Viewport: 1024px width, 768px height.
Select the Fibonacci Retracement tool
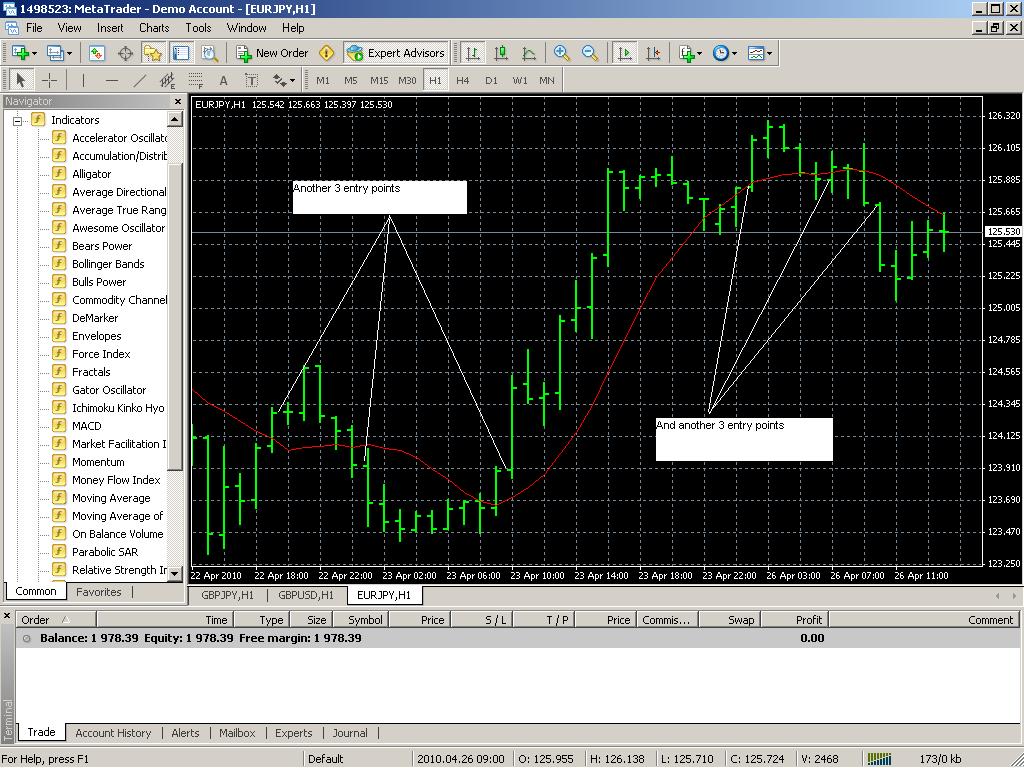pos(196,80)
